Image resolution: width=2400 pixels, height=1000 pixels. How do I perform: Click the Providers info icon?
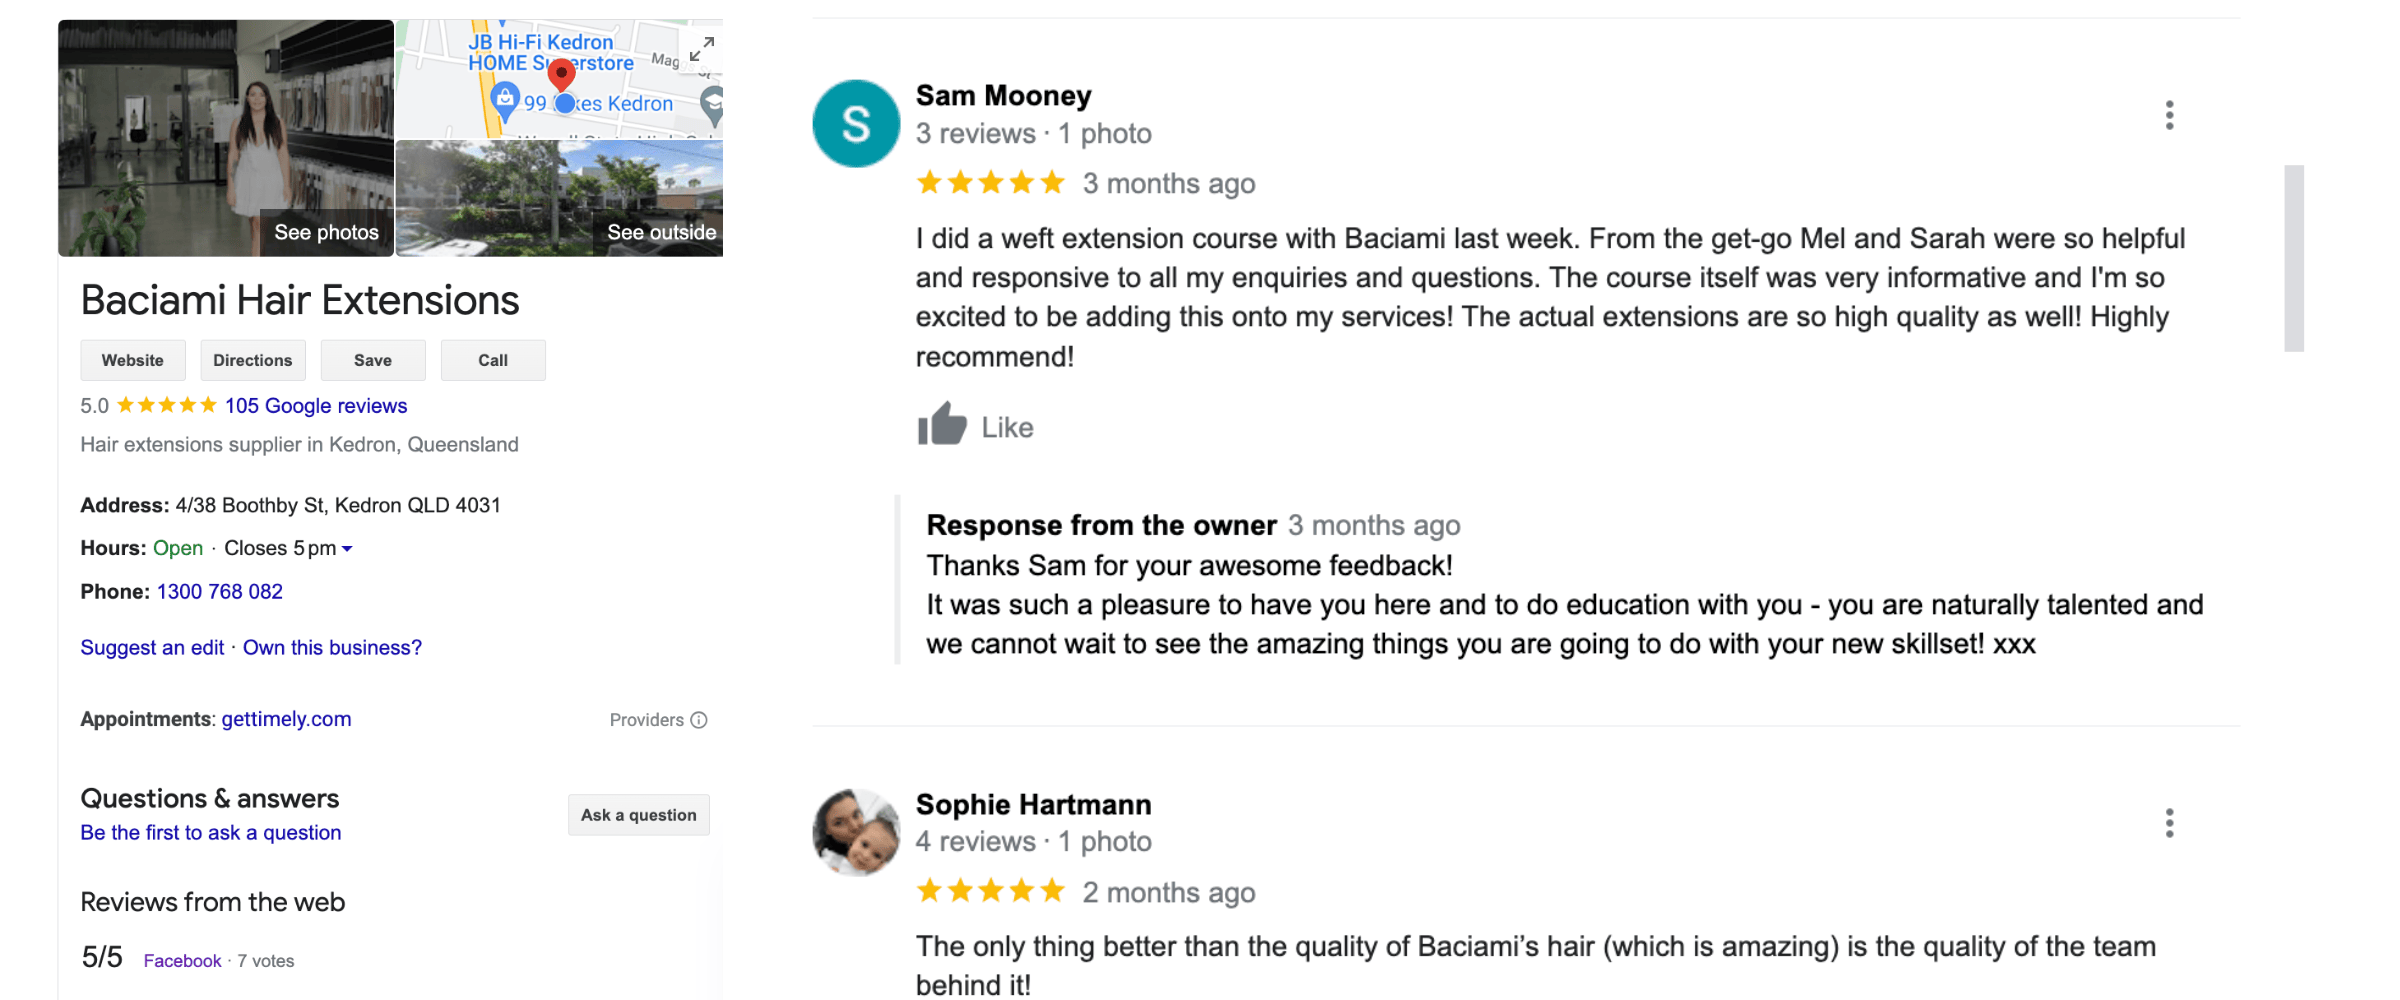click(x=699, y=720)
